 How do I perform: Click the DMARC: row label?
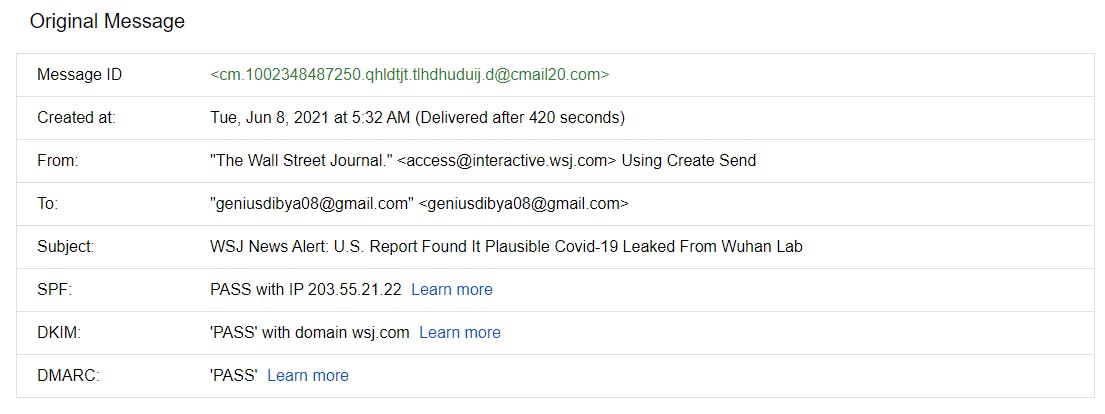(x=68, y=376)
